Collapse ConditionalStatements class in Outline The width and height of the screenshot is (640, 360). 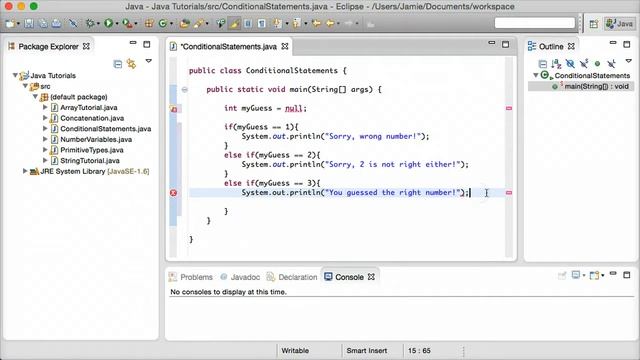point(536,75)
